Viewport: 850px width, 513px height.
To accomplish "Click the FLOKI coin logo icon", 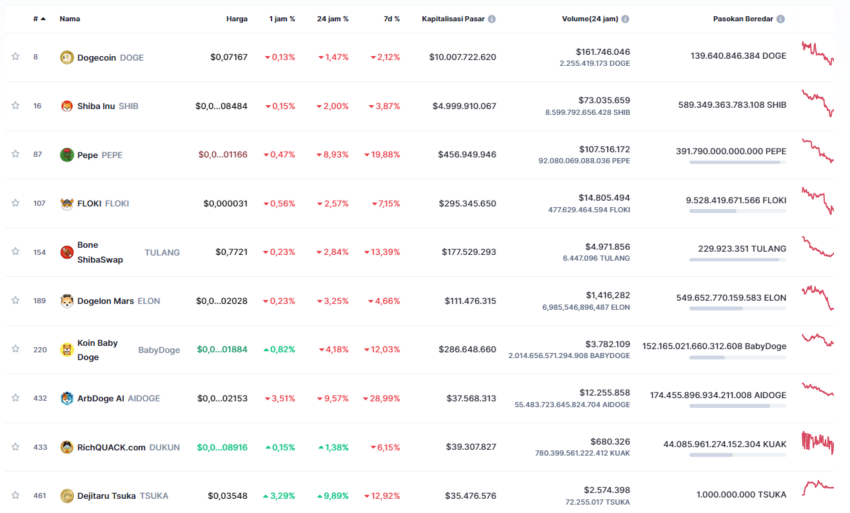I will pyautogui.click(x=67, y=204).
